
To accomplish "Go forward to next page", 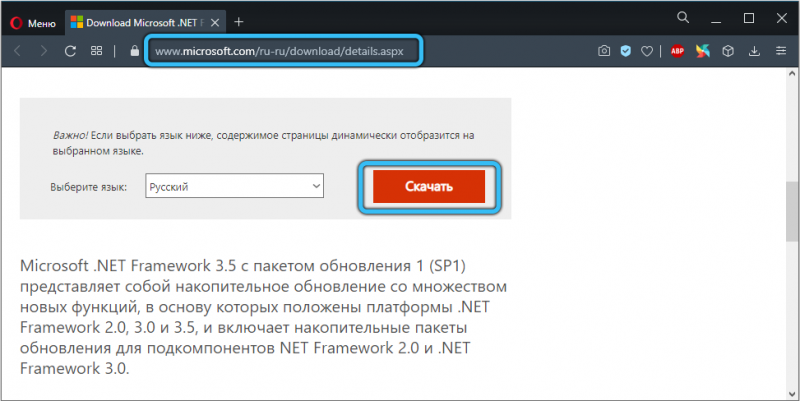I will coord(44,51).
